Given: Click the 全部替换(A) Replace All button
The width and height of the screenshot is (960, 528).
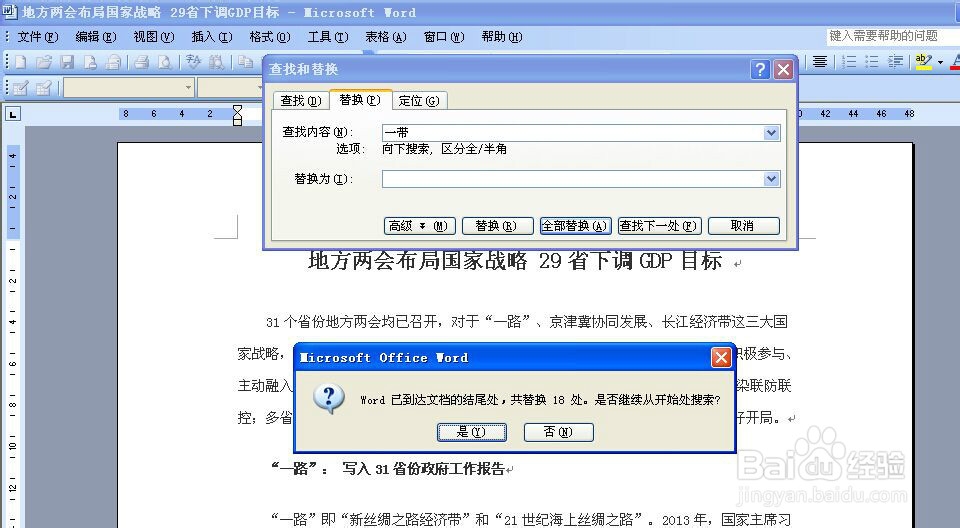Looking at the screenshot, I should [x=575, y=226].
